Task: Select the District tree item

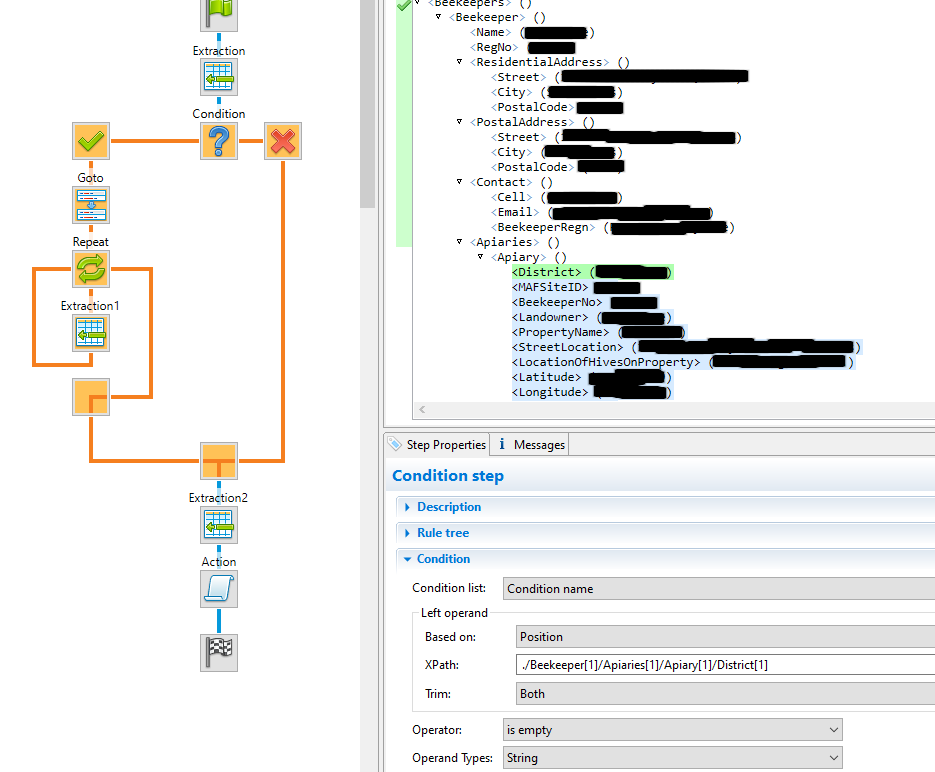Action: [x=592, y=272]
